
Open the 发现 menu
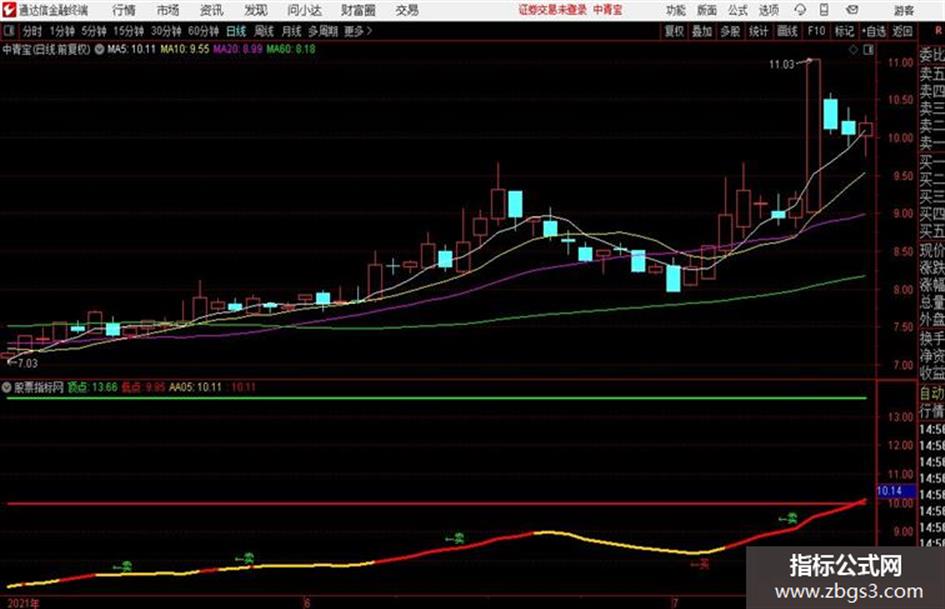click(256, 10)
